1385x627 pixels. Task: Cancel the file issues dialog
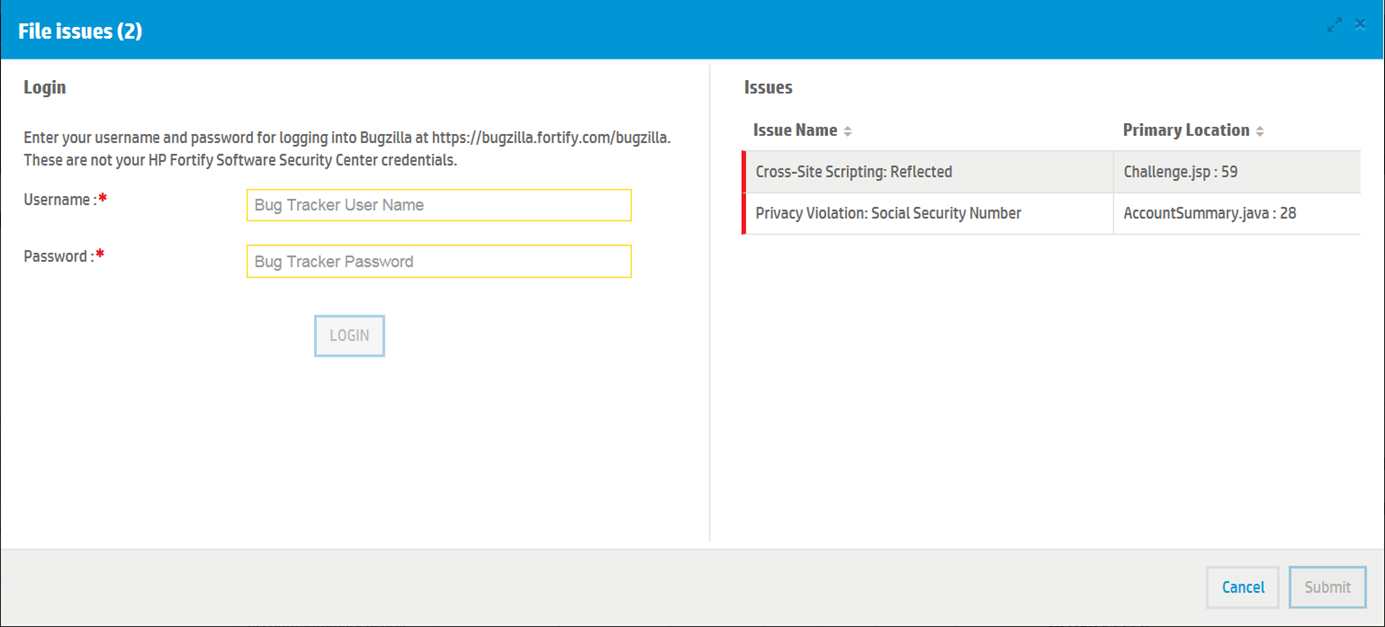[x=1243, y=588]
